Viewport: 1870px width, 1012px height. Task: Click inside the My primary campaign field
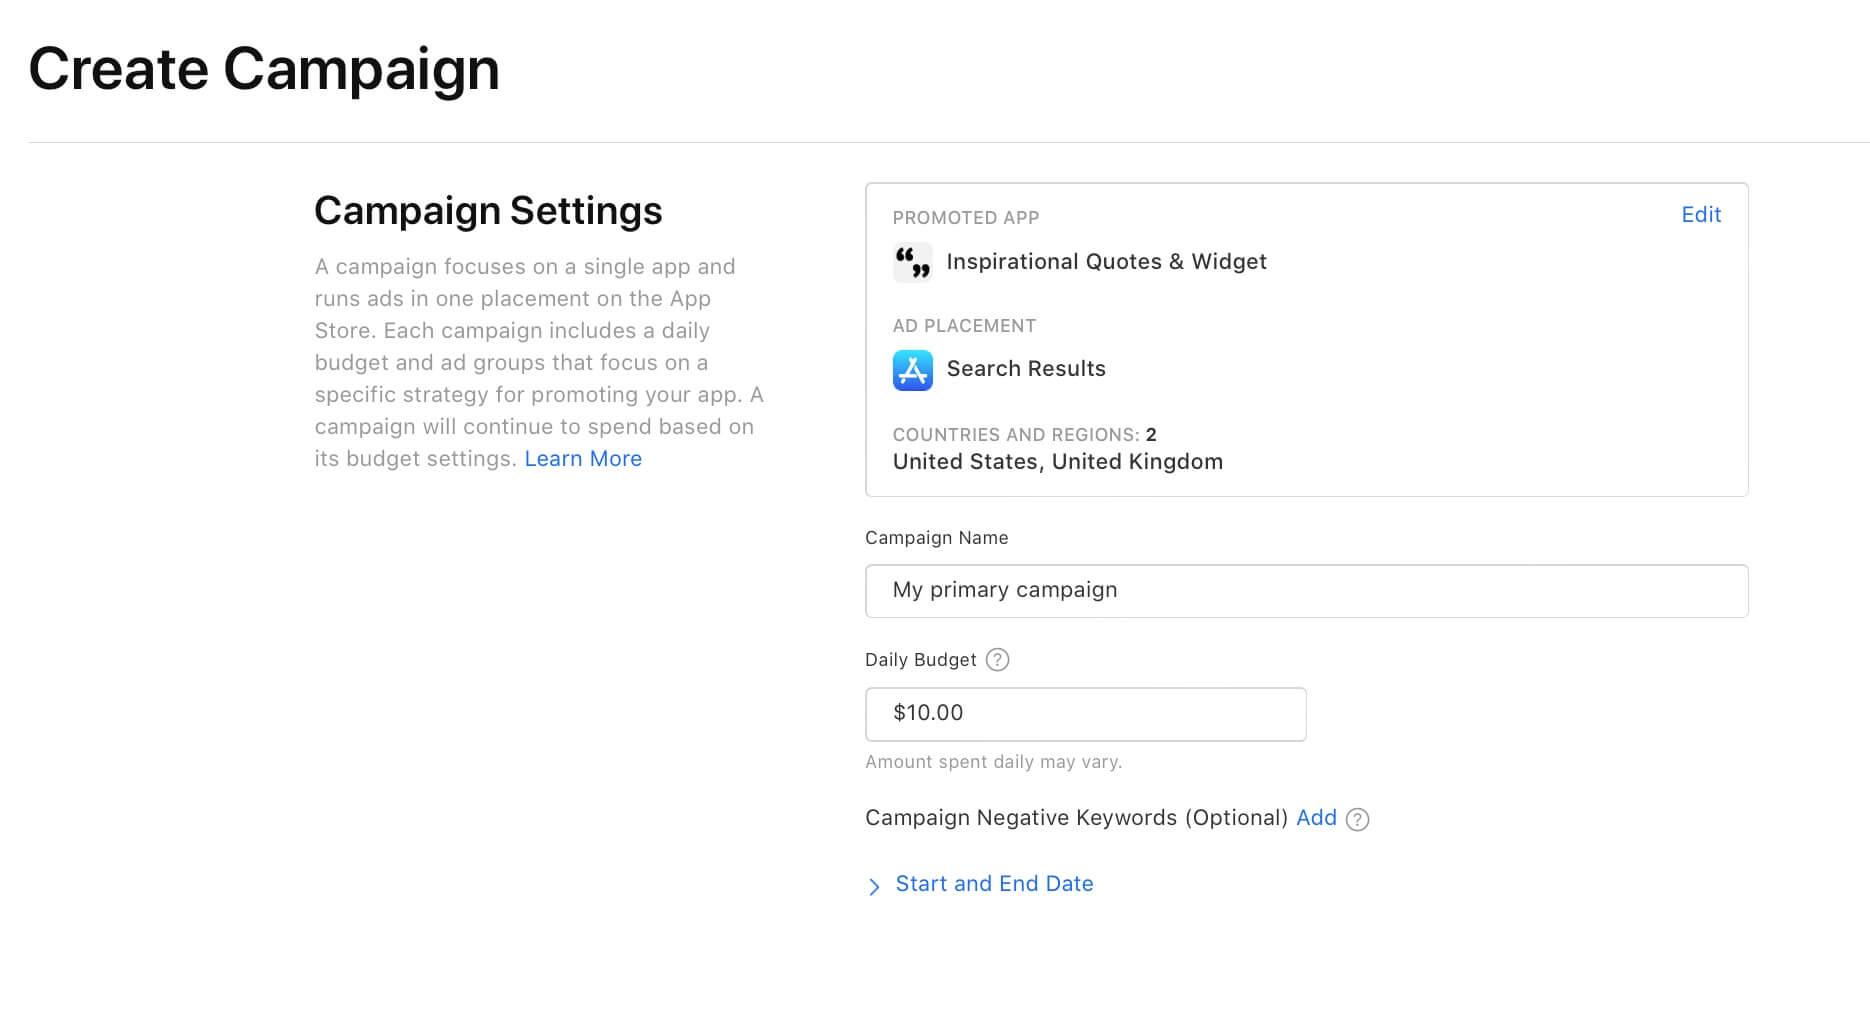pyautogui.click(x=1305, y=590)
